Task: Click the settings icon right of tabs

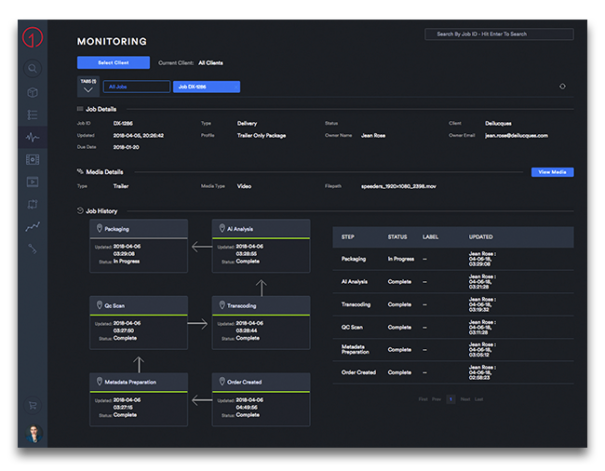Action: pyautogui.click(x=562, y=86)
